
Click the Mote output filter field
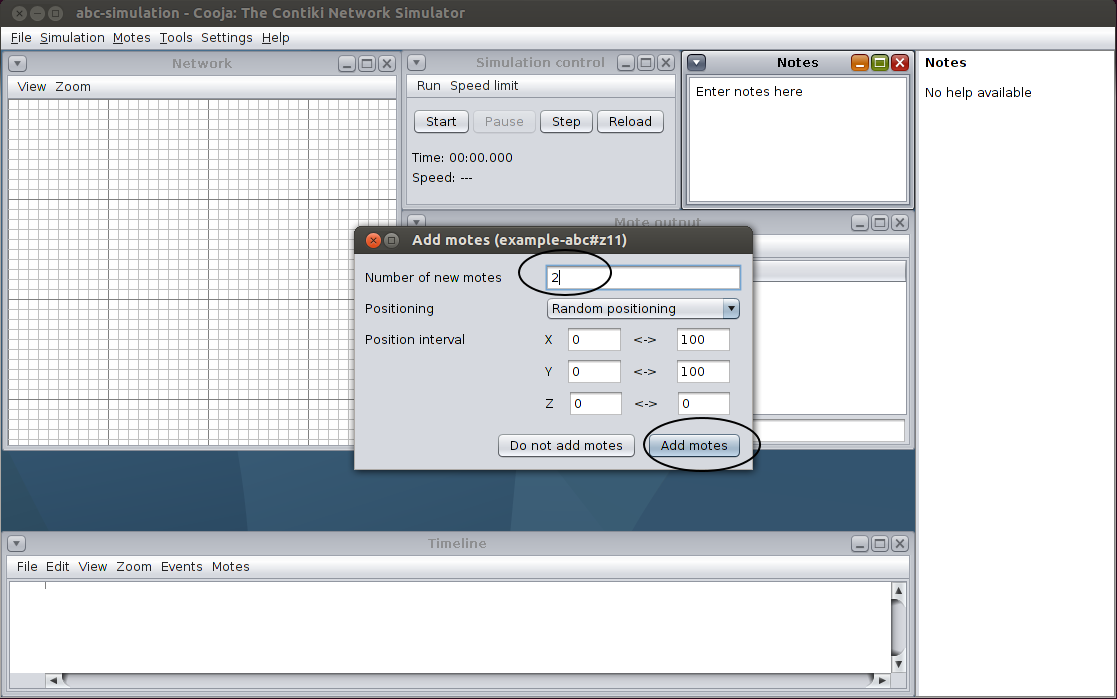coord(829,431)
